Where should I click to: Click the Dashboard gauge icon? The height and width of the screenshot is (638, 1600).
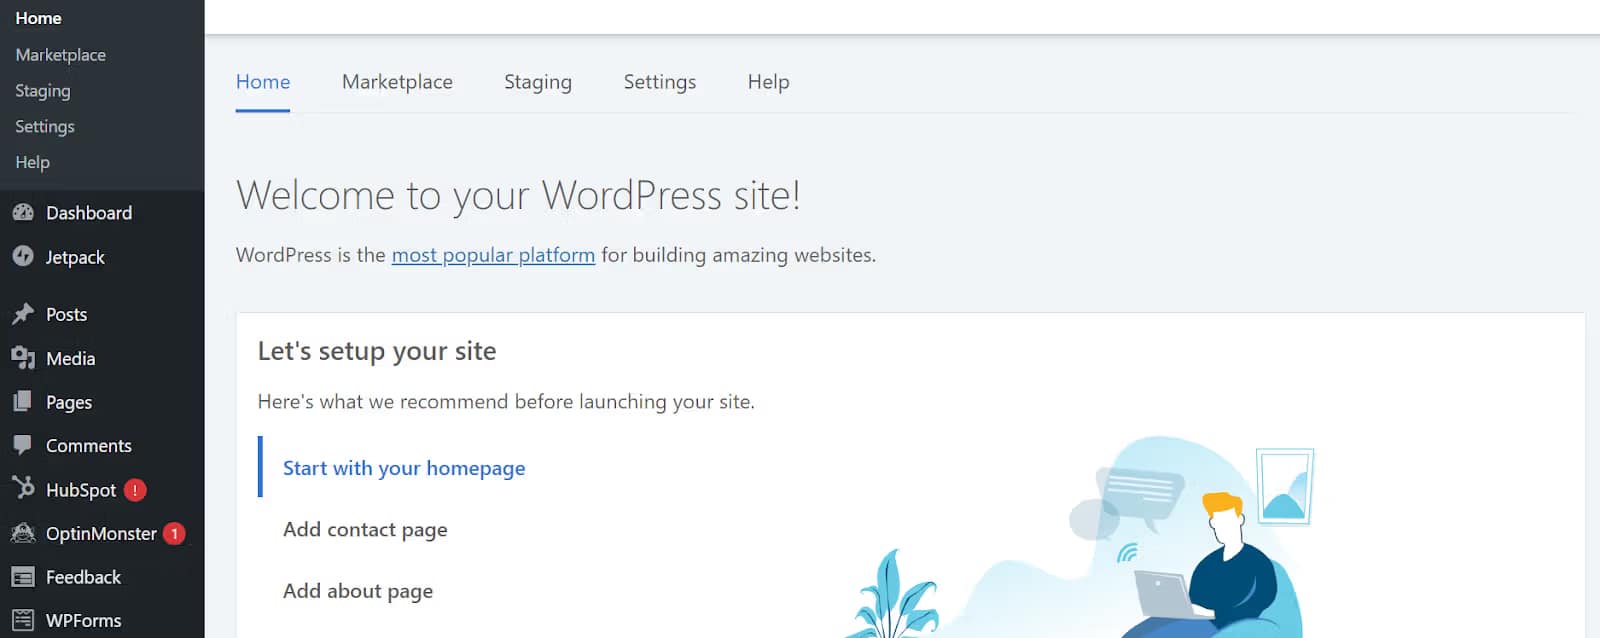tap(22, 212)
